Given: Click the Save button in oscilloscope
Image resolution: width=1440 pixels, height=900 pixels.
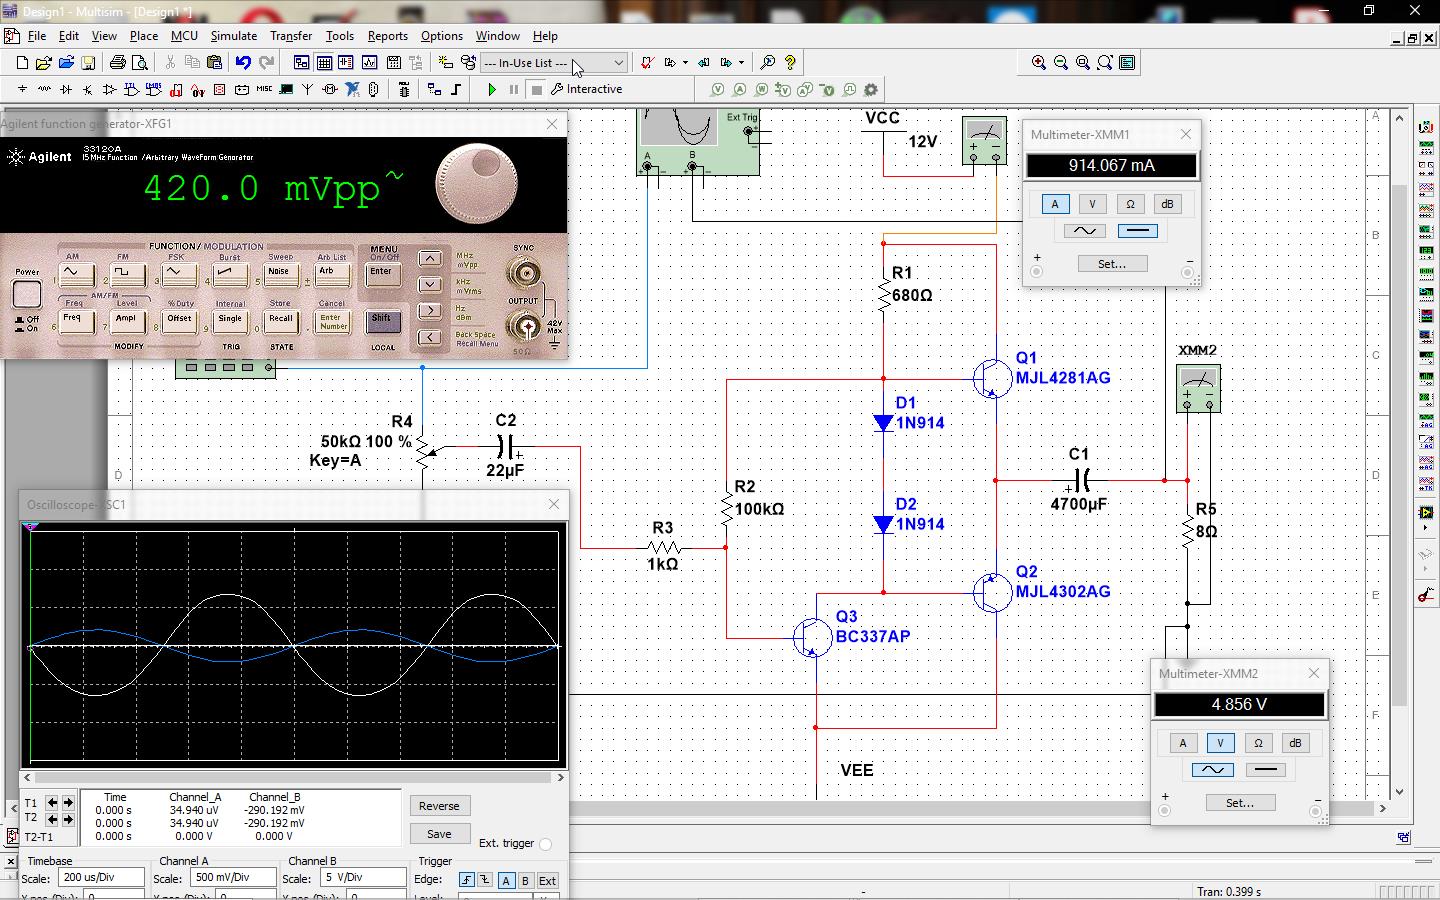Looking at the screenshot, I should [439, 834].
